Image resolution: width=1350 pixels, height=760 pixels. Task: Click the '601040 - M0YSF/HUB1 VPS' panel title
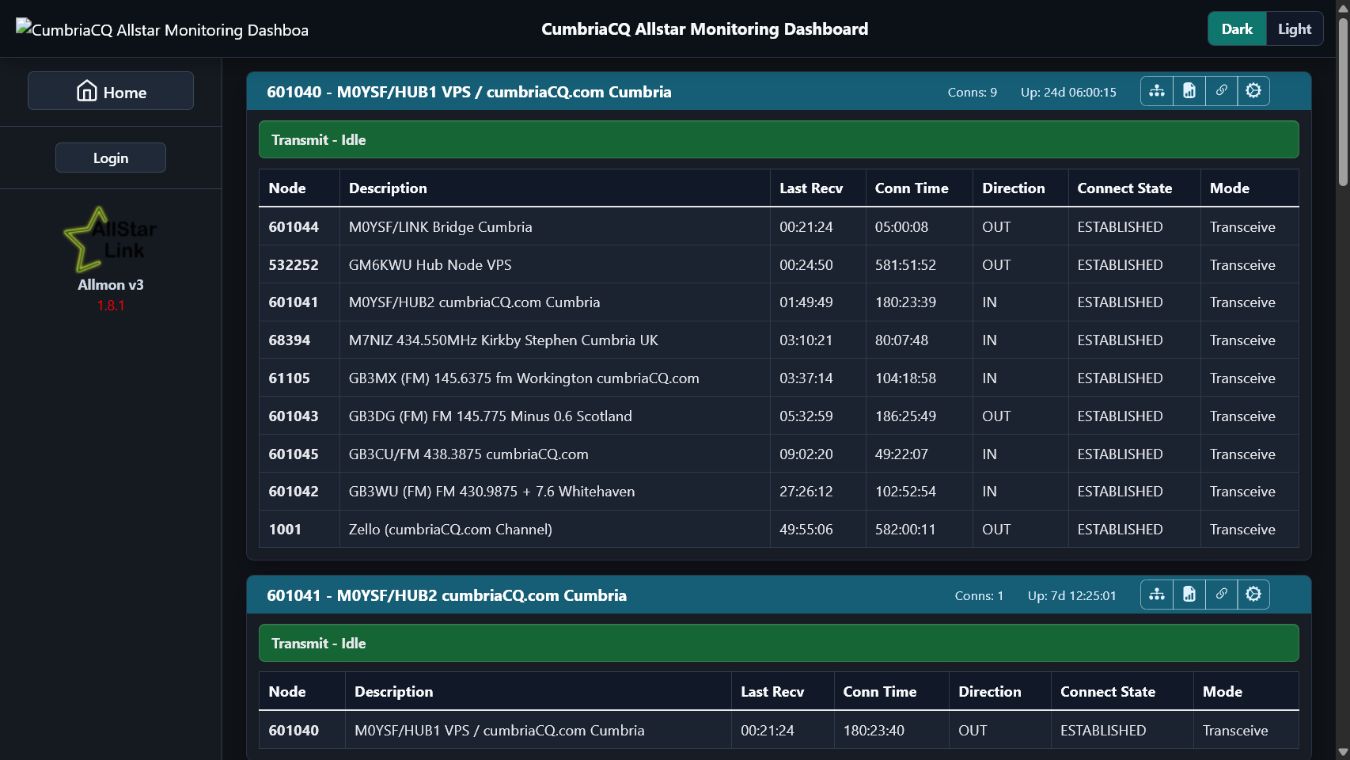tap(469, 92)
